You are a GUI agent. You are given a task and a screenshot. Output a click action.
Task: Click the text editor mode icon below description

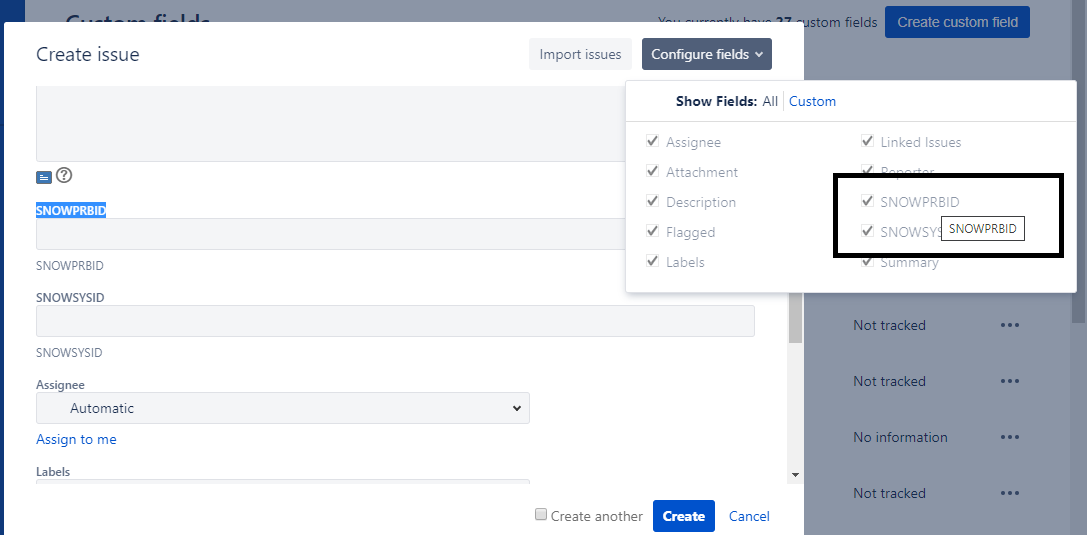tap(43, 177)
